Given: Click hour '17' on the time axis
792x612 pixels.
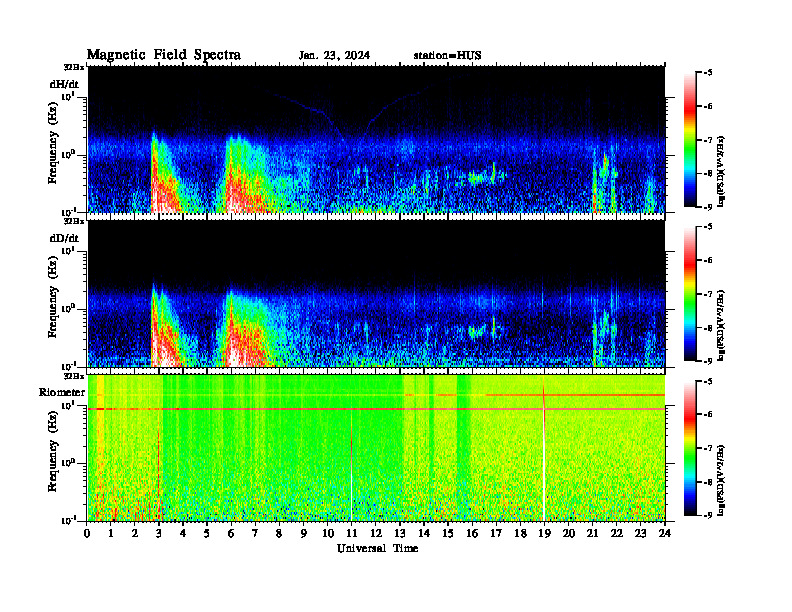Looking at the screenshot, I should click(x=497, y=533).
